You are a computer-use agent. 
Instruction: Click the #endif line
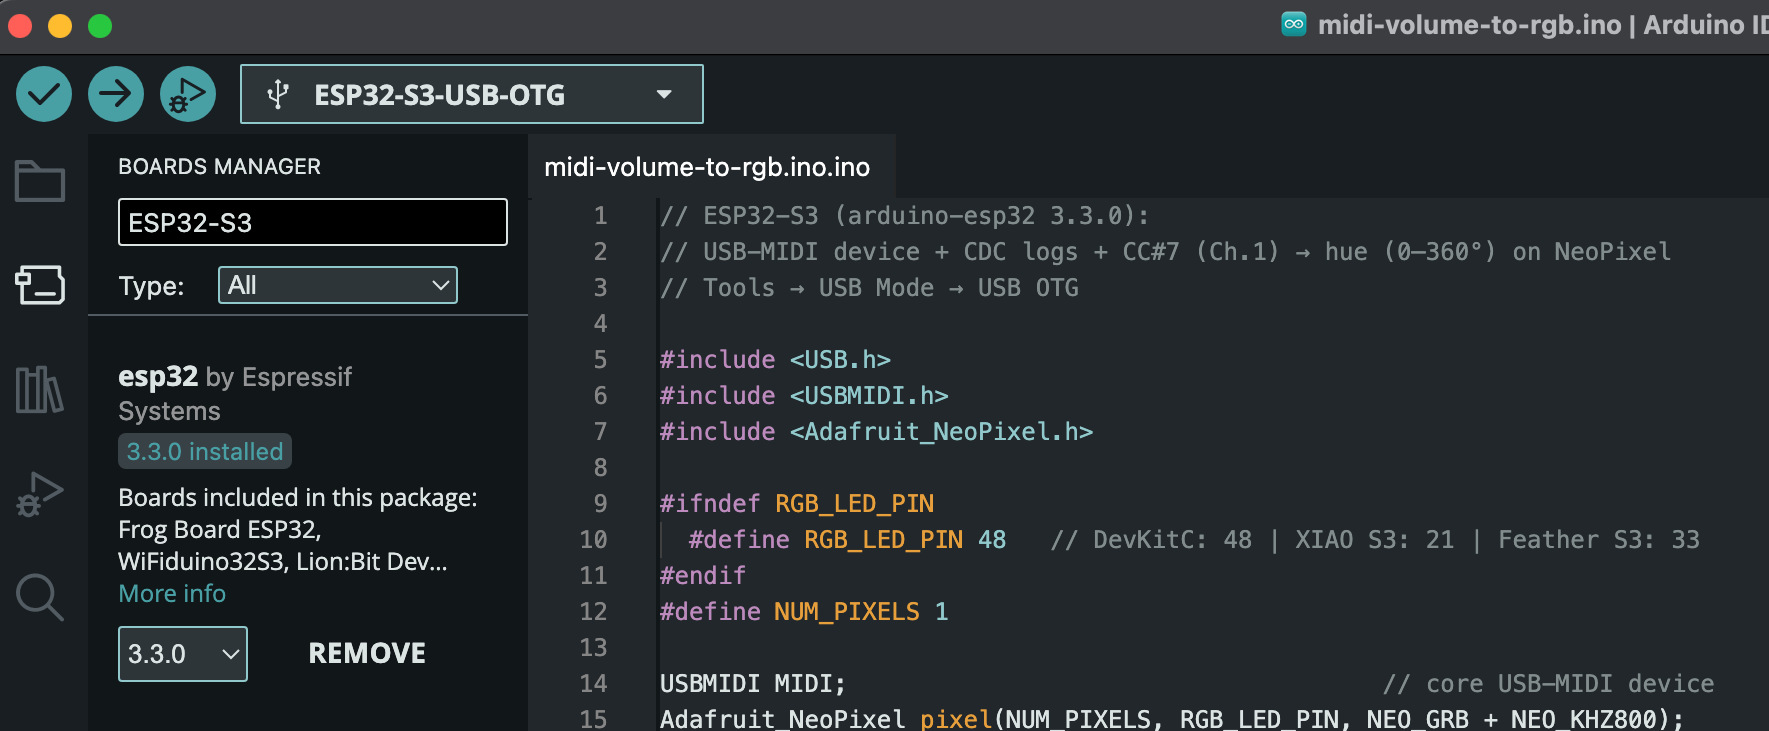point(703,575)
